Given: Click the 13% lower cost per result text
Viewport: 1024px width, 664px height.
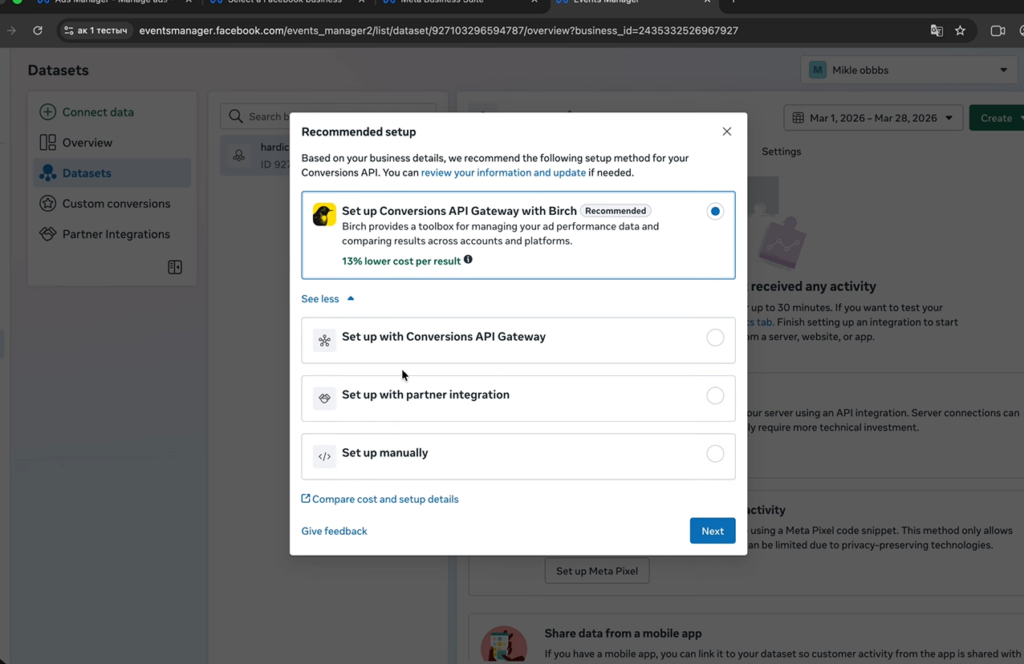Looking at the screenshot, I should [x=401, y=261].
